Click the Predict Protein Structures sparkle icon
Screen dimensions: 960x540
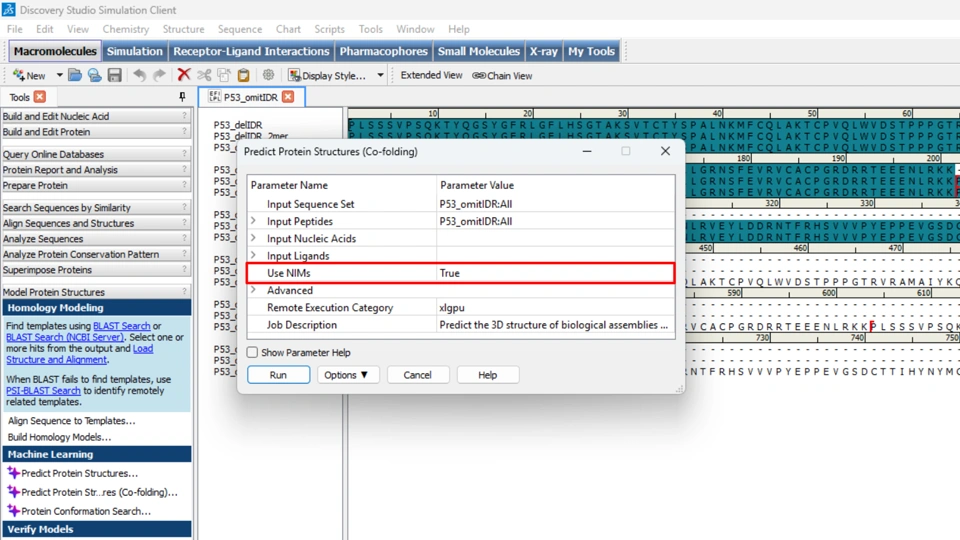pos(13,473)
